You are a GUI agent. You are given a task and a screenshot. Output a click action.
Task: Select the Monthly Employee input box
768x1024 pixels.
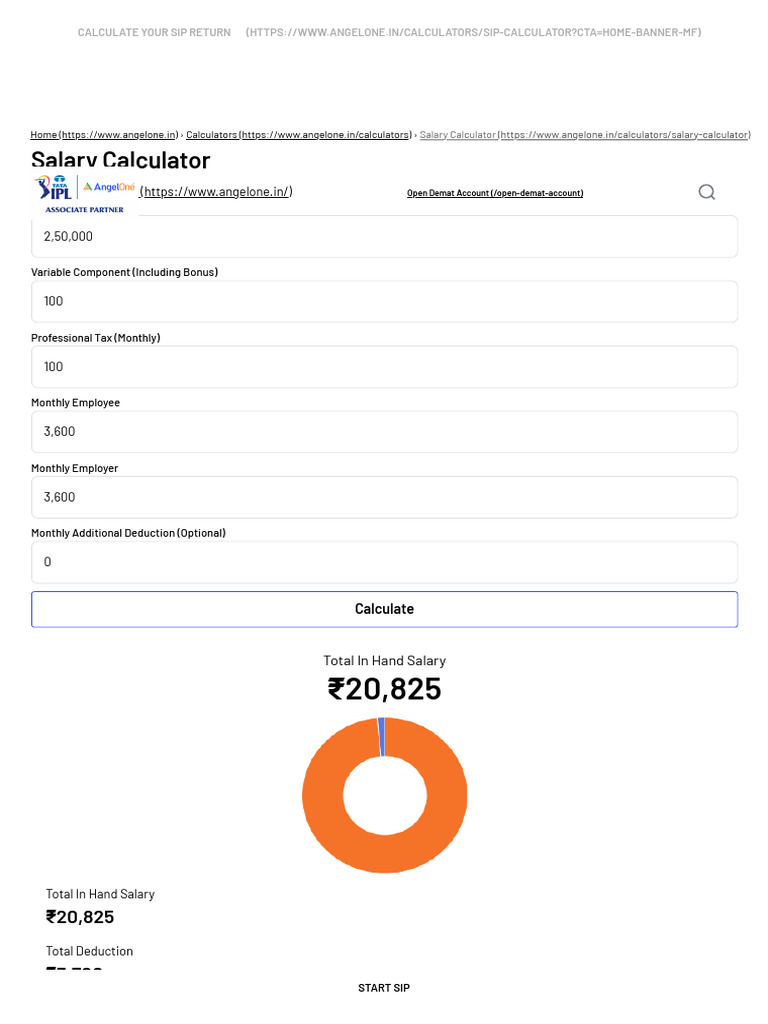point(384,432)
